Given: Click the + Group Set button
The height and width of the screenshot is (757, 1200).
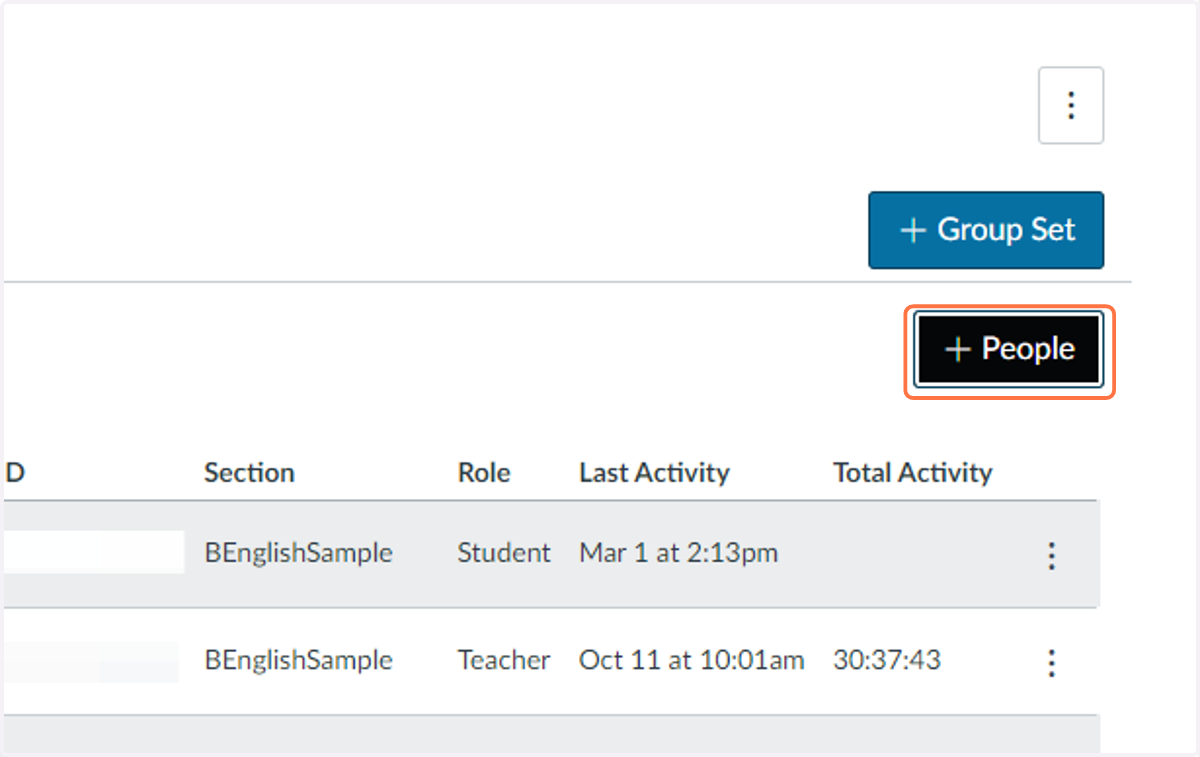Looking at the screenshot, I should pos(986,230).
